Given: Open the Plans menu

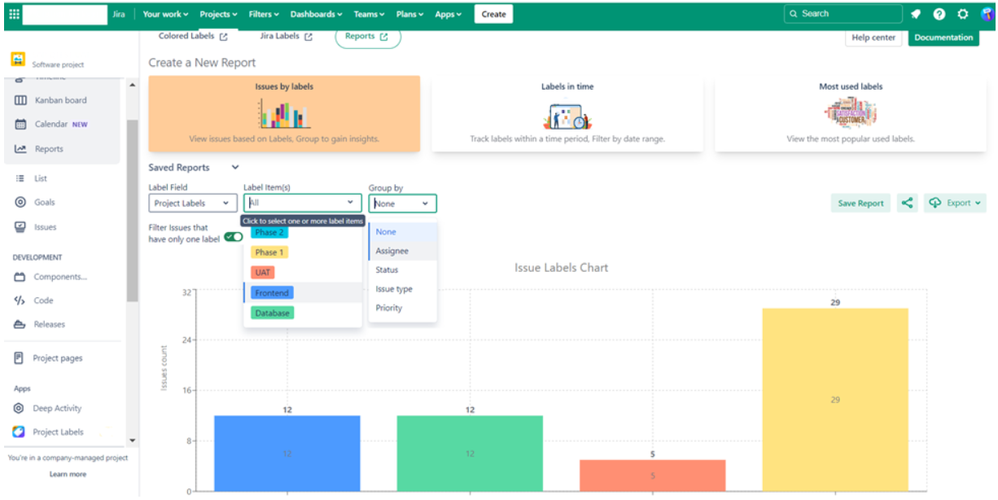Looking at the screenshot, I should (411, 14).
